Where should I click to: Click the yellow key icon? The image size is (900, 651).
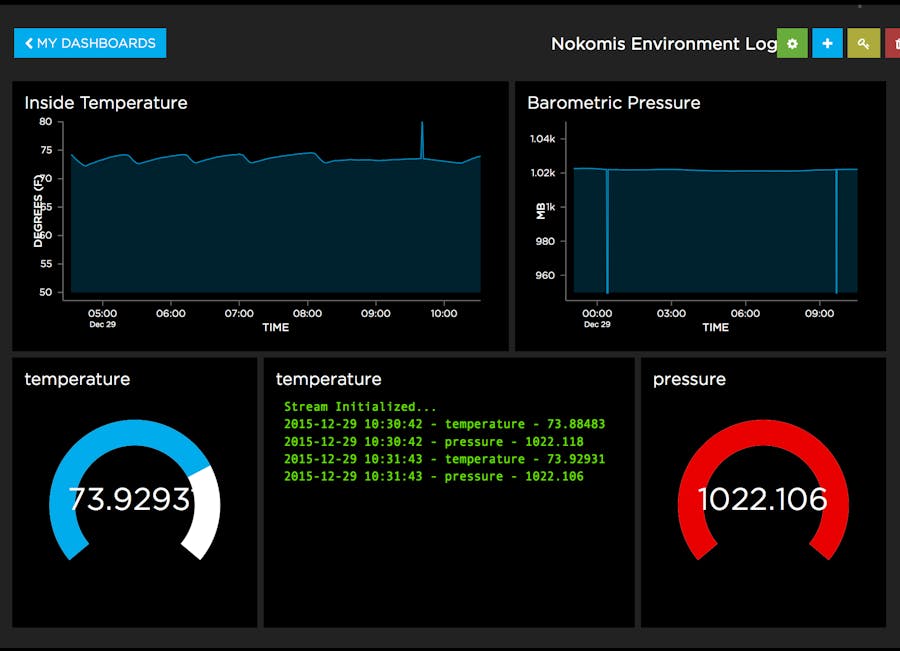863,43
